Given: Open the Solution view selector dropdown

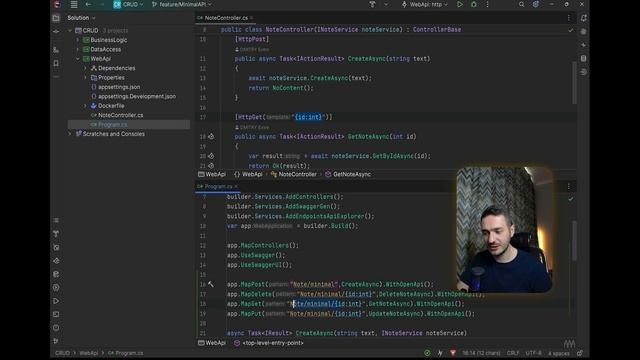Looking at the screenshot, I should (81, 18).
